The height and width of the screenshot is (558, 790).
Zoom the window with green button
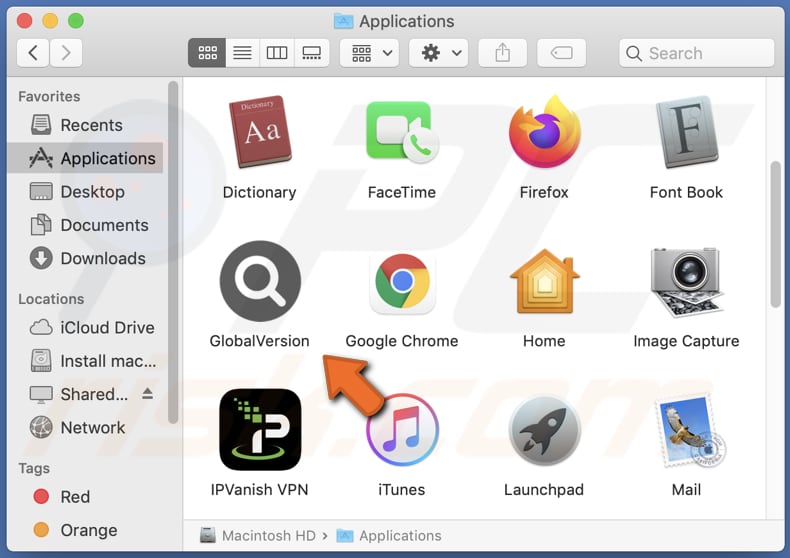click(76, 21)
